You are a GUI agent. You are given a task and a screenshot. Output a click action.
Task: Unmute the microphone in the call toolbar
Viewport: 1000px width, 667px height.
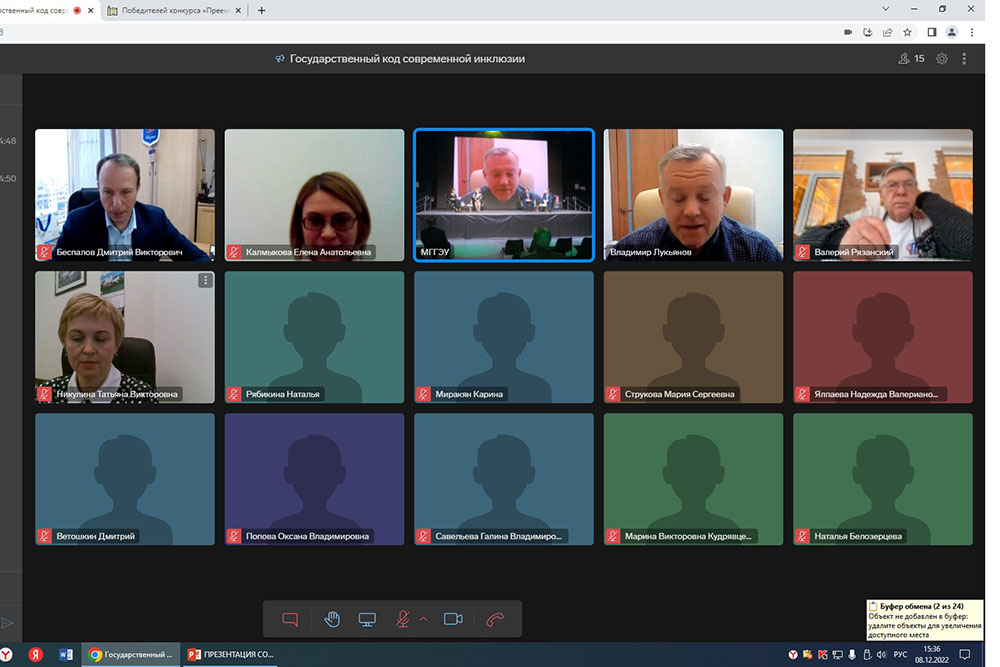pyautogui.click(x=402, y=619)
